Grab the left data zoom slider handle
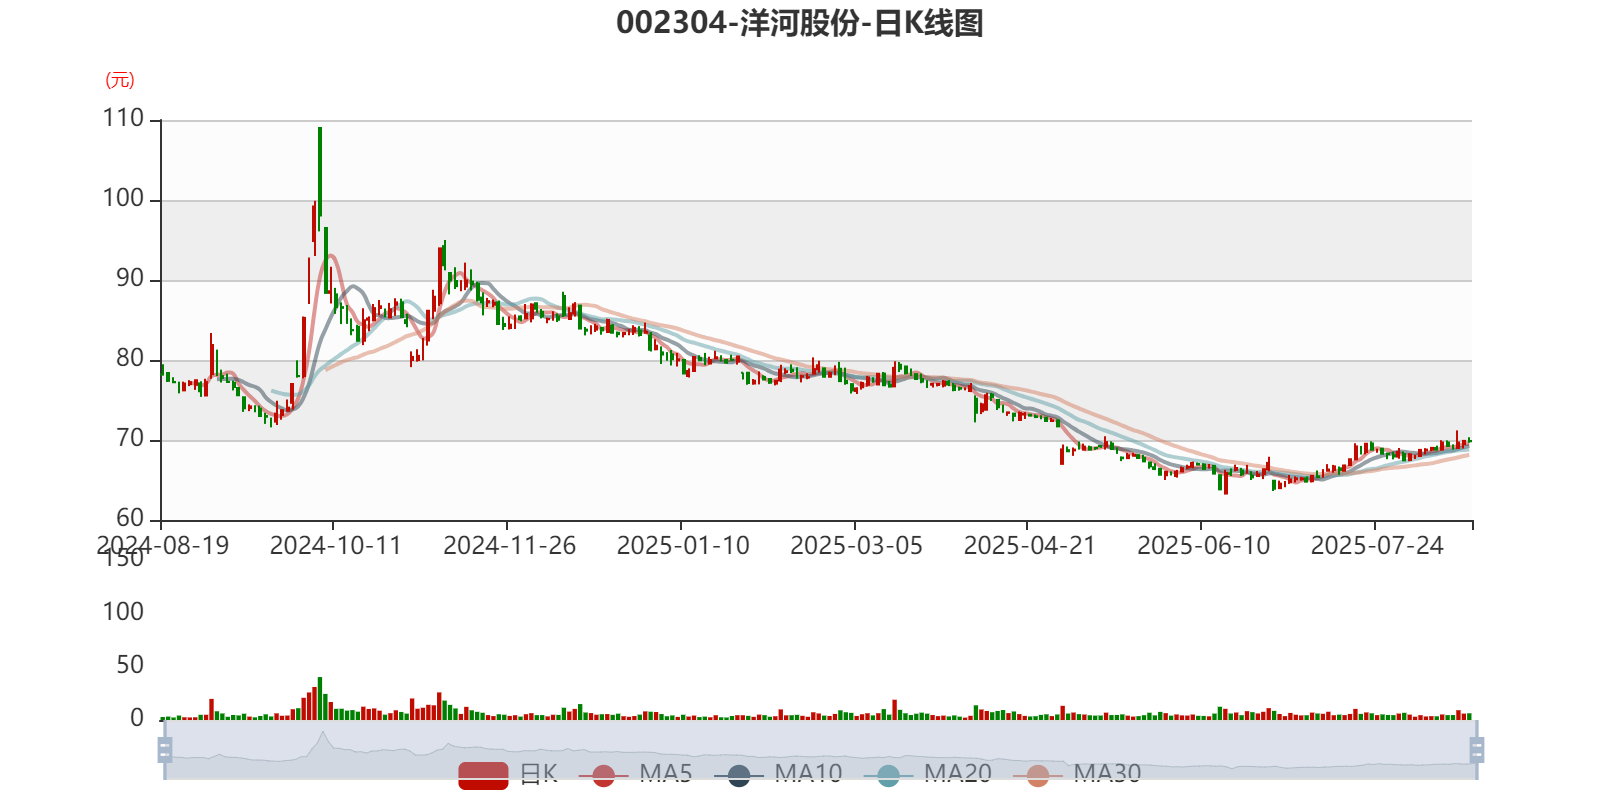 pyautogui.click(x=165, y=749)
